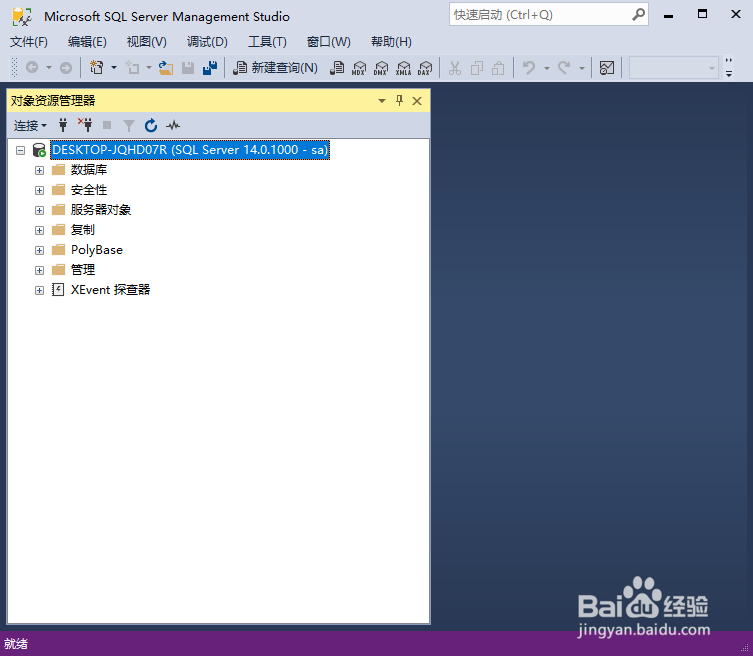Open the 文件(F) menu
Viewport: 753px width, 656px height.
click(x=29, y=42)
